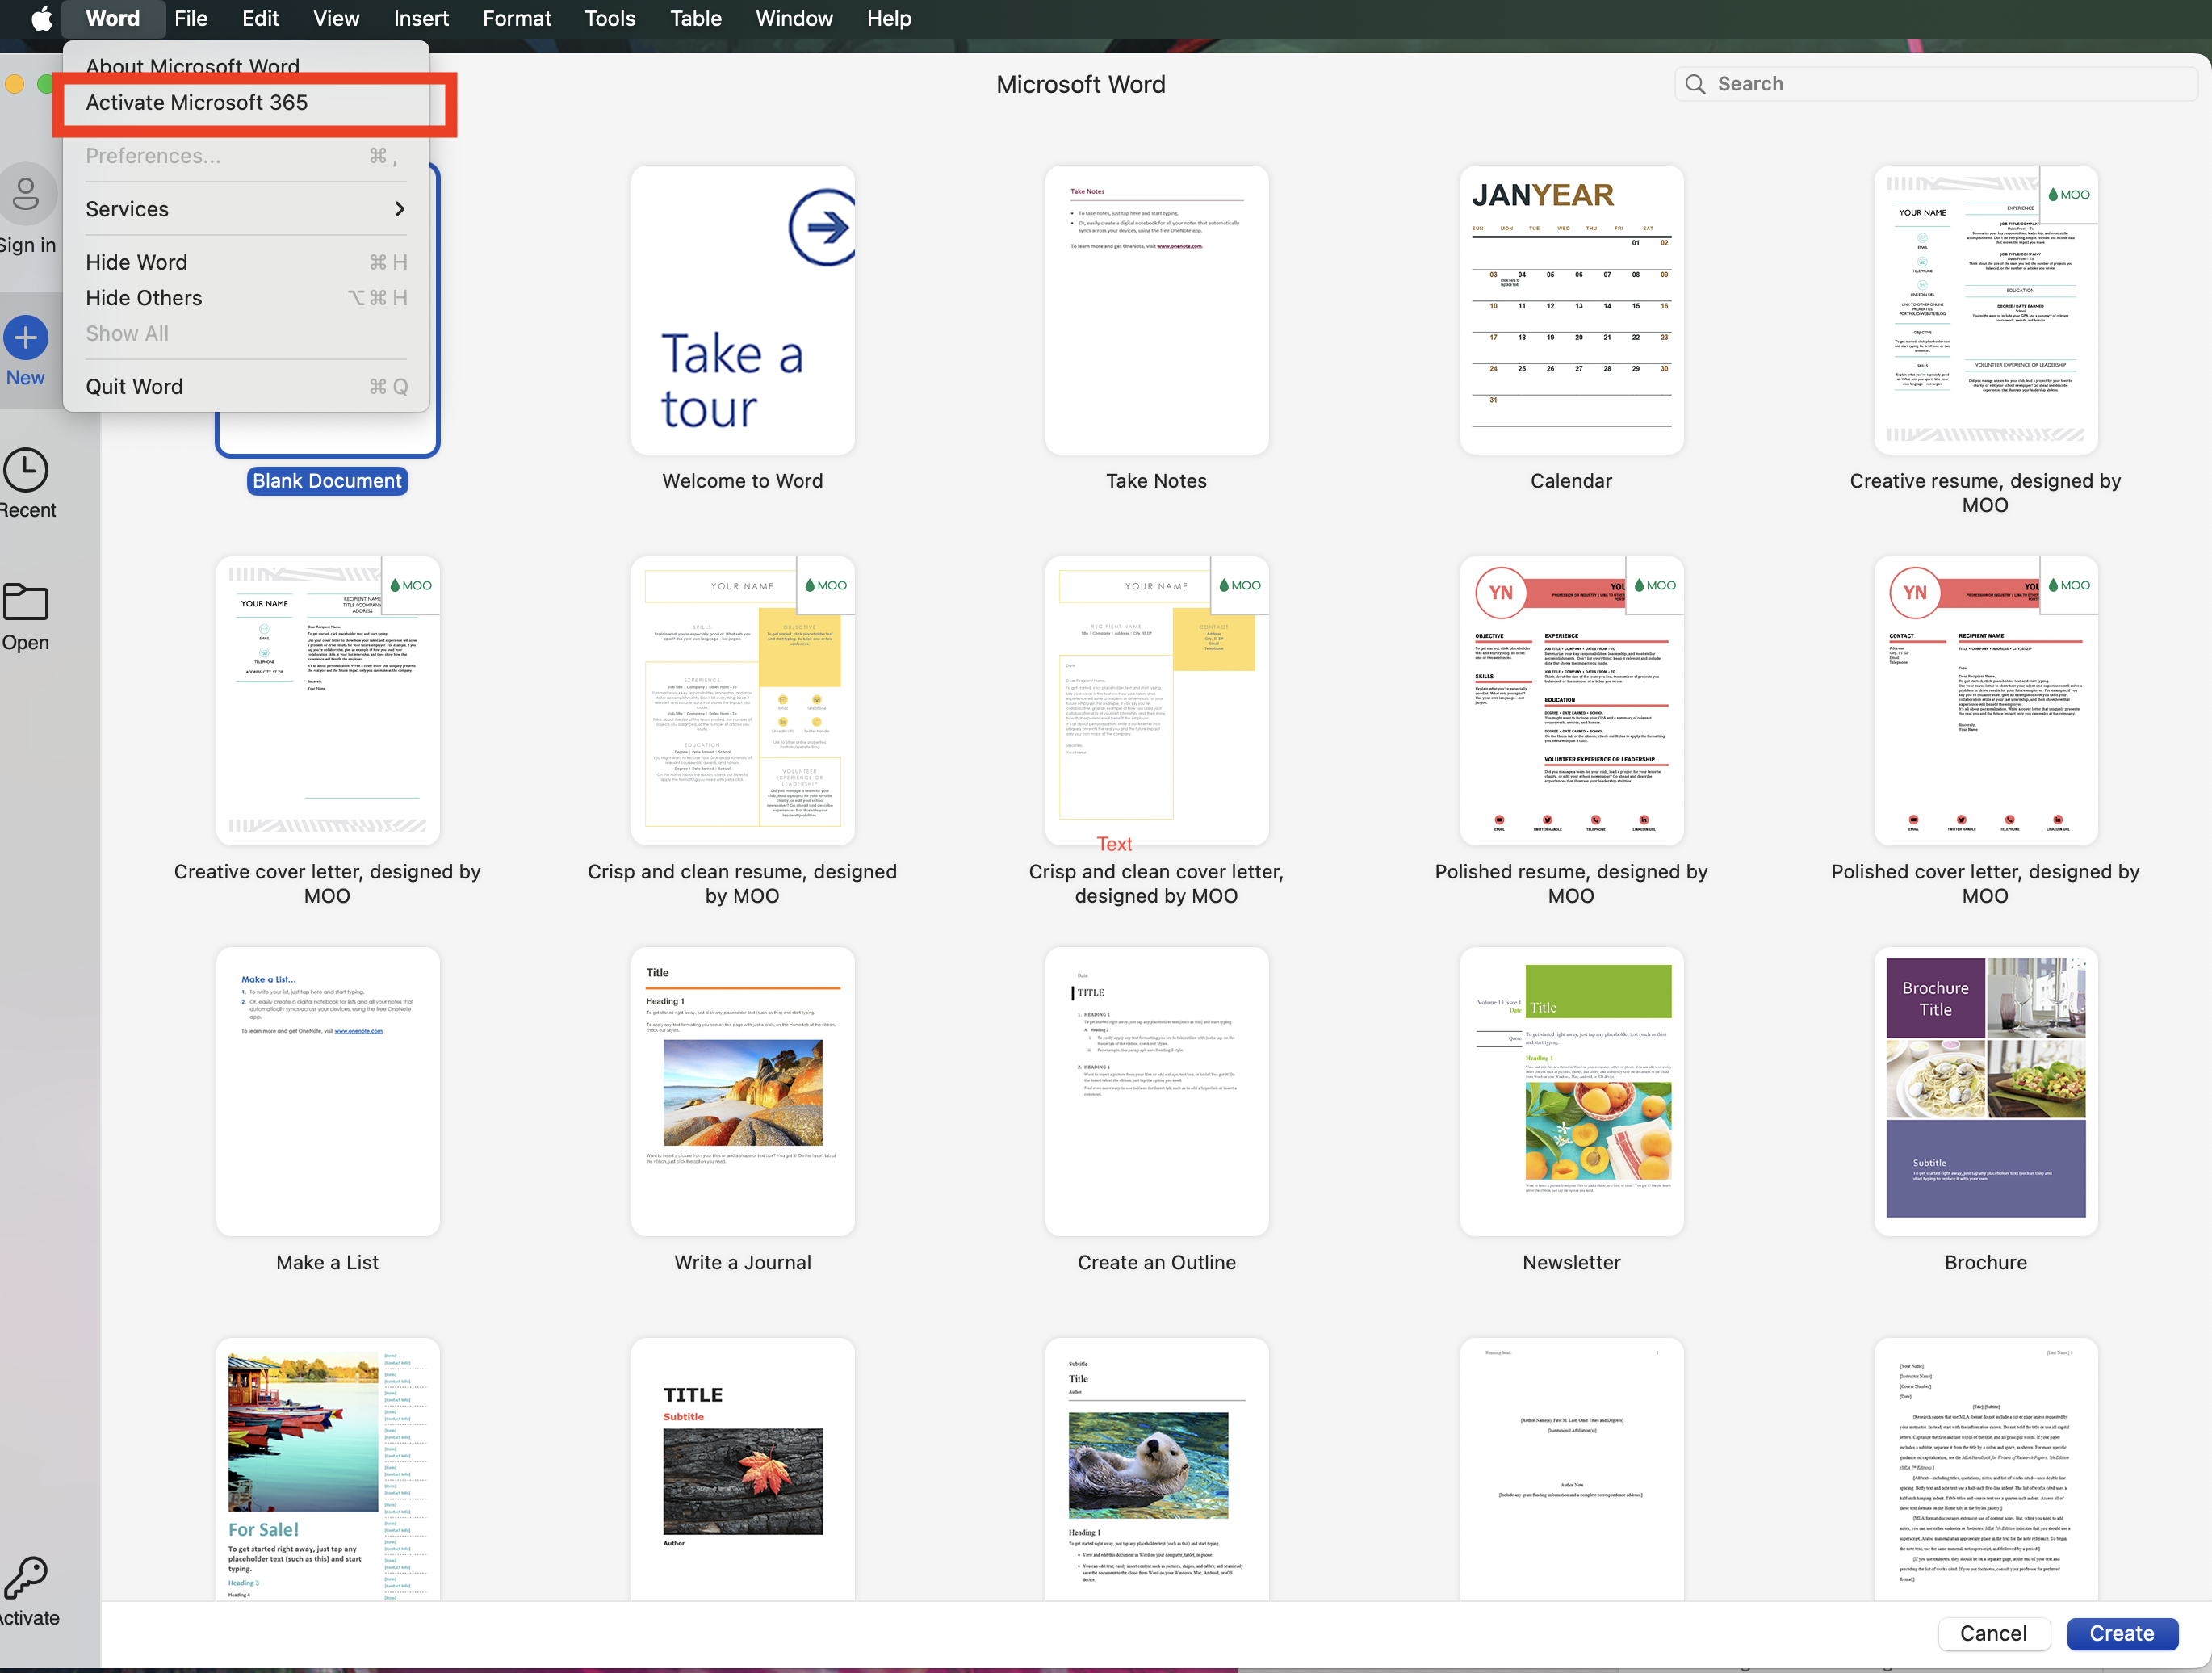The image size is (2212, 1673).
Task: Click the Open folder icon
Action: click(26, 603)
